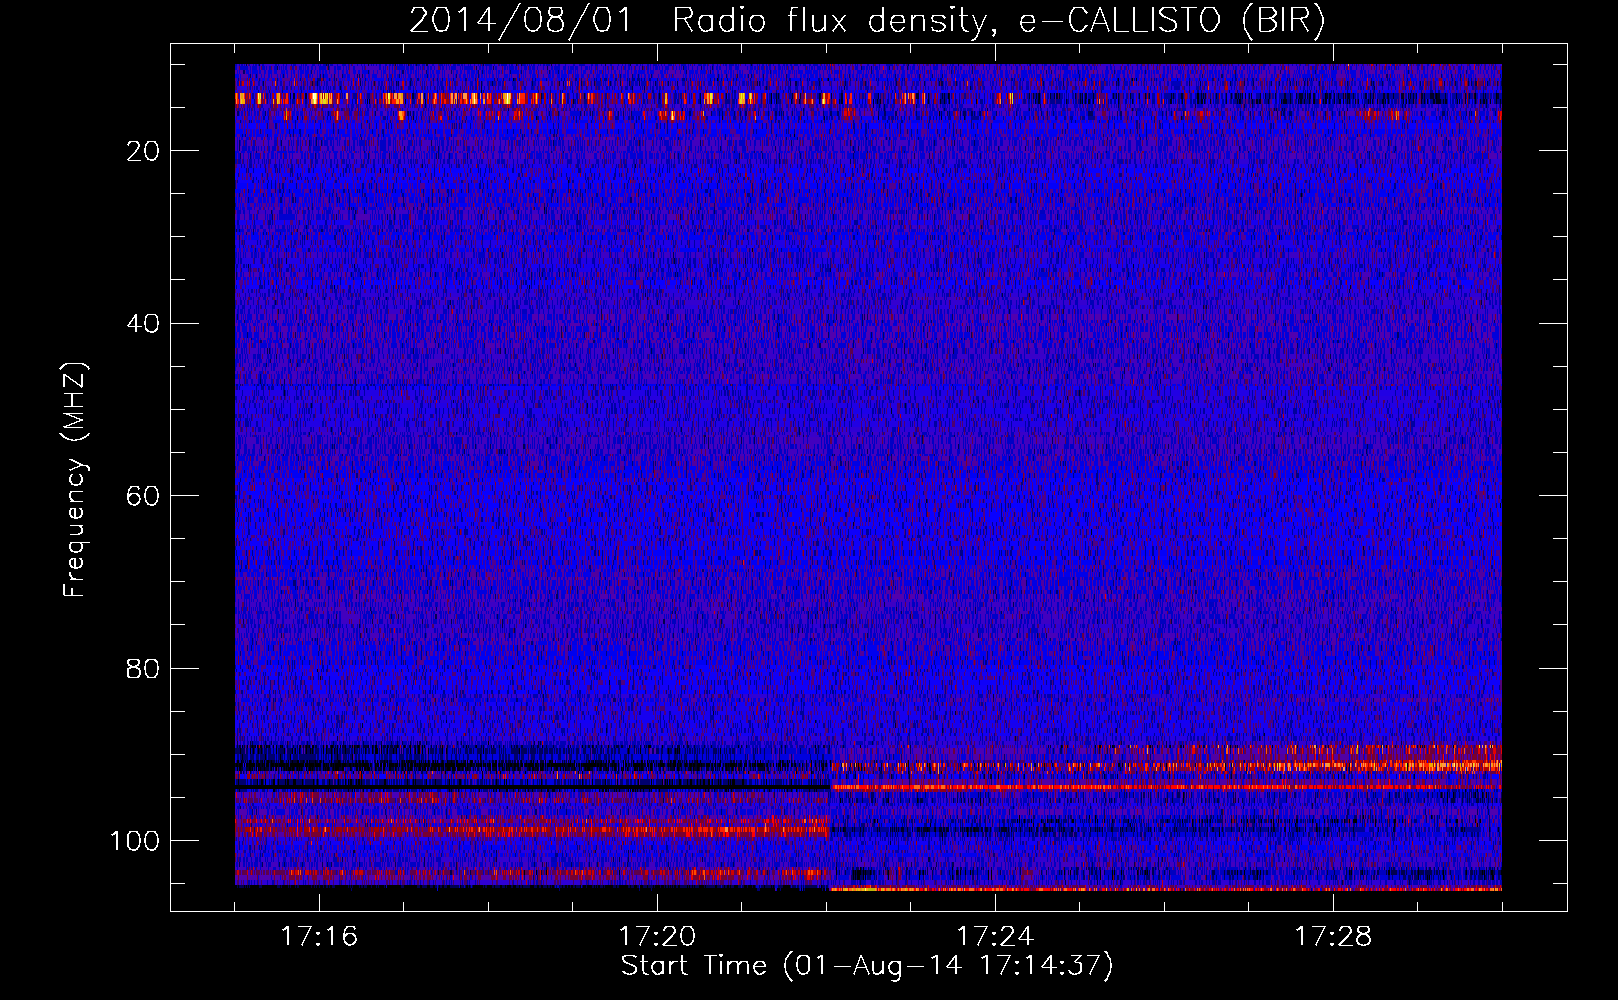This screenshot has width=1618, height=1000.
Task: Click the '17:20' time tick label
Action: point(657,937)
